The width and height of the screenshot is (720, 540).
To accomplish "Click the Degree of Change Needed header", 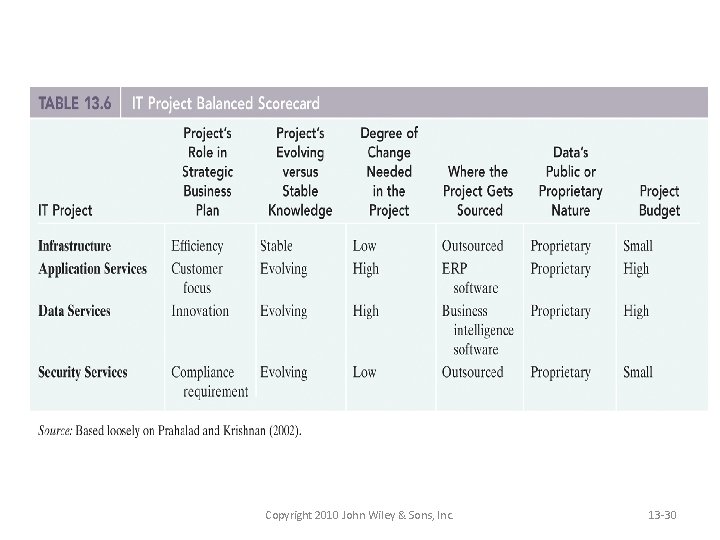I will [x=389, y=171].
